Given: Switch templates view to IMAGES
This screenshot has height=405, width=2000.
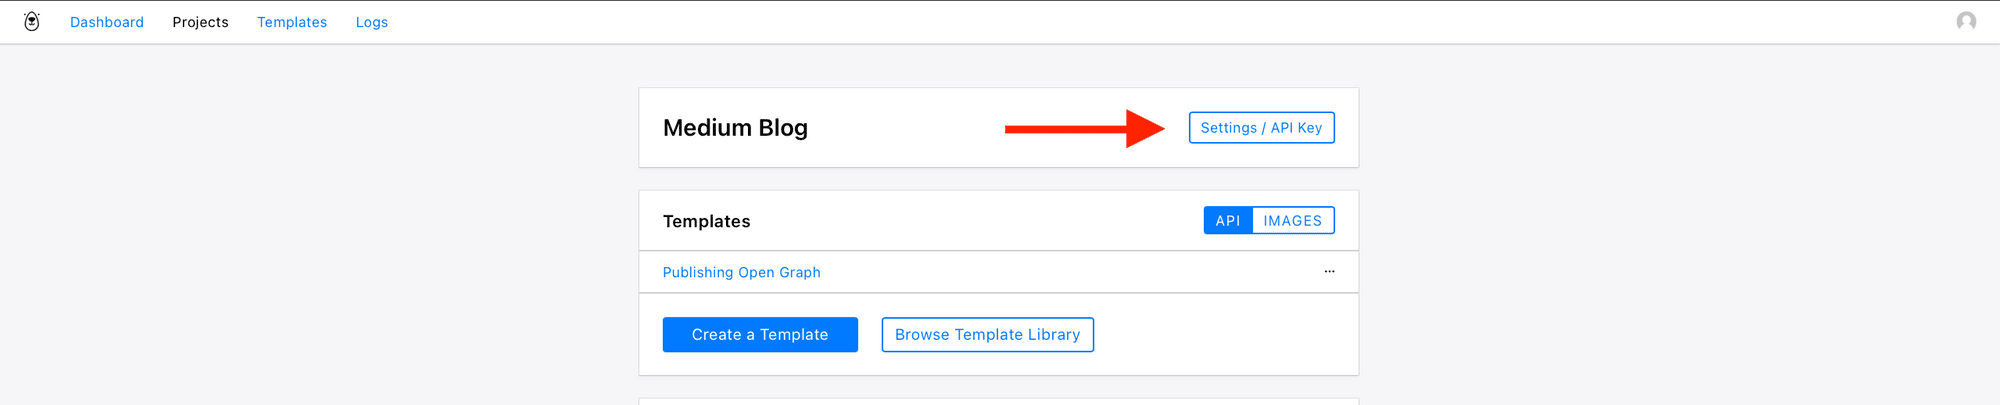Looking at the screenshot, I should point(1293,221).
